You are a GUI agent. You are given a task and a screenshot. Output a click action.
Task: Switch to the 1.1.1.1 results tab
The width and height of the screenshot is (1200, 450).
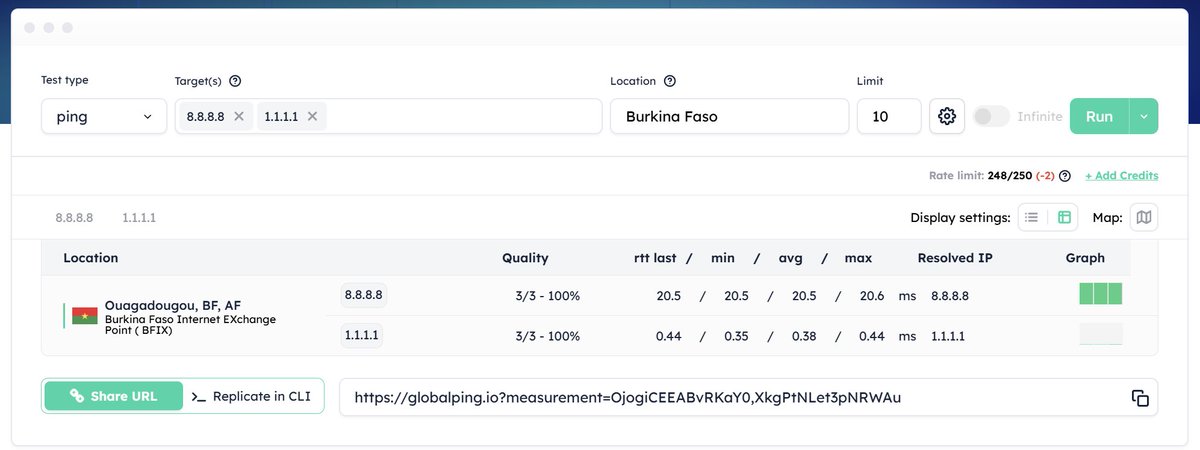(x=139, y=217)
